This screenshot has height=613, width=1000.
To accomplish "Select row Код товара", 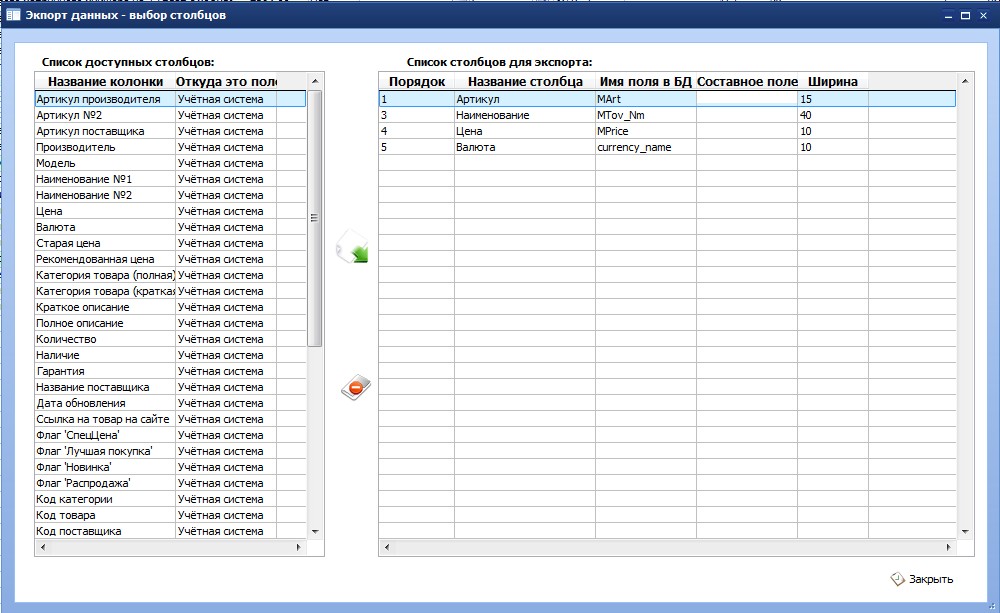I will click(x=170, y=515).
